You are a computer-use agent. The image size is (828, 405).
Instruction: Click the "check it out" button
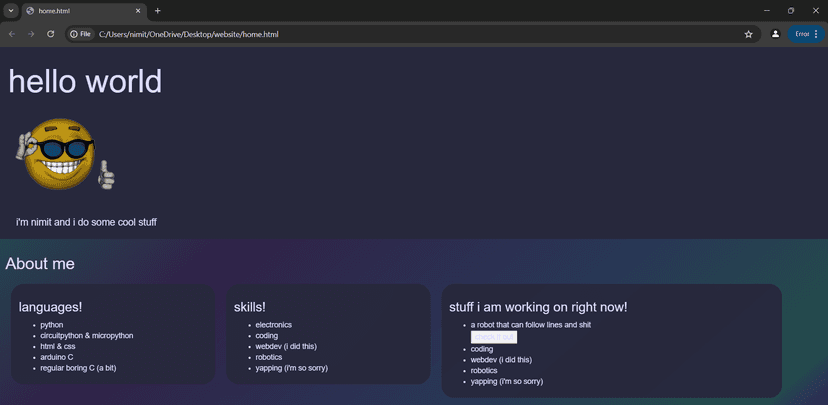tap(494, 337)
